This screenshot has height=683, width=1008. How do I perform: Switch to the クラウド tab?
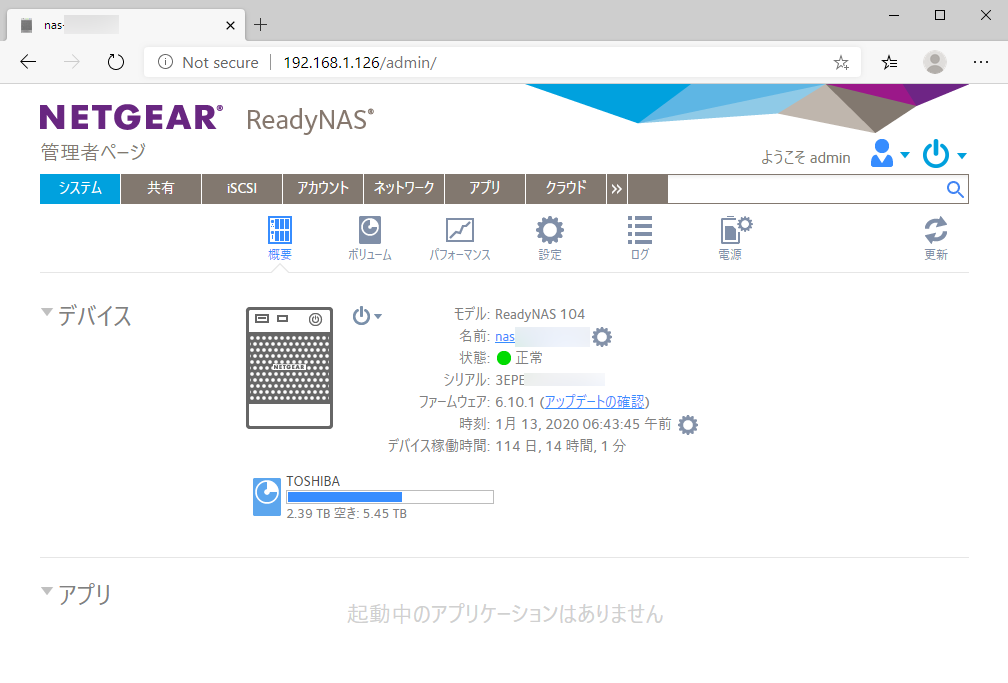[566, 189]
